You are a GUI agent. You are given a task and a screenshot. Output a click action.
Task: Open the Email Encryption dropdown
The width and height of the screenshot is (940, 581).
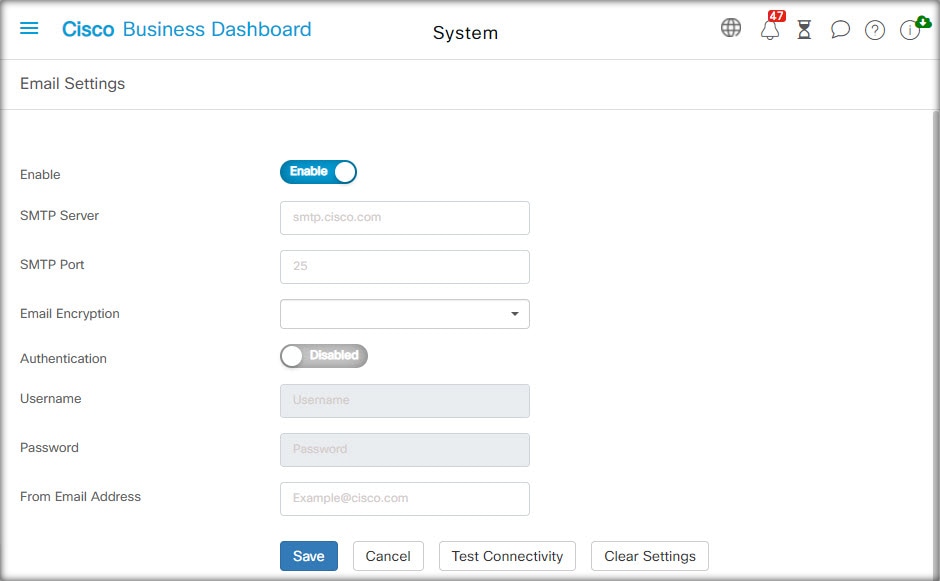(405, 314)
